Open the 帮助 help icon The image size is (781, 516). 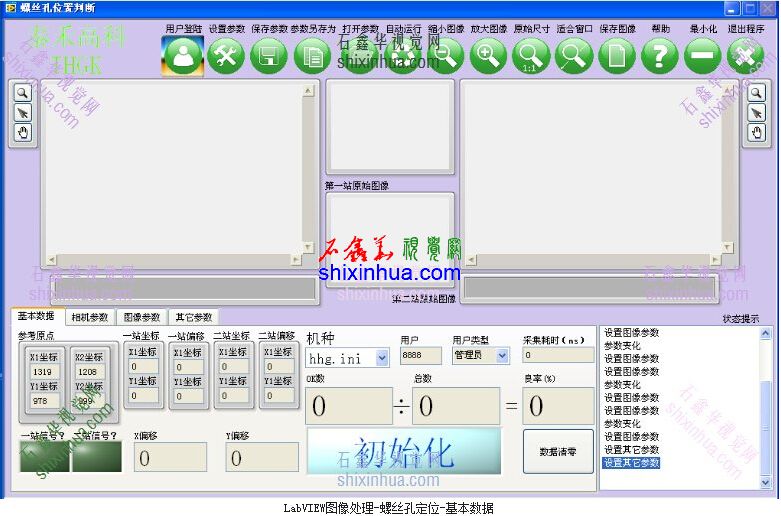coord(660,56)
